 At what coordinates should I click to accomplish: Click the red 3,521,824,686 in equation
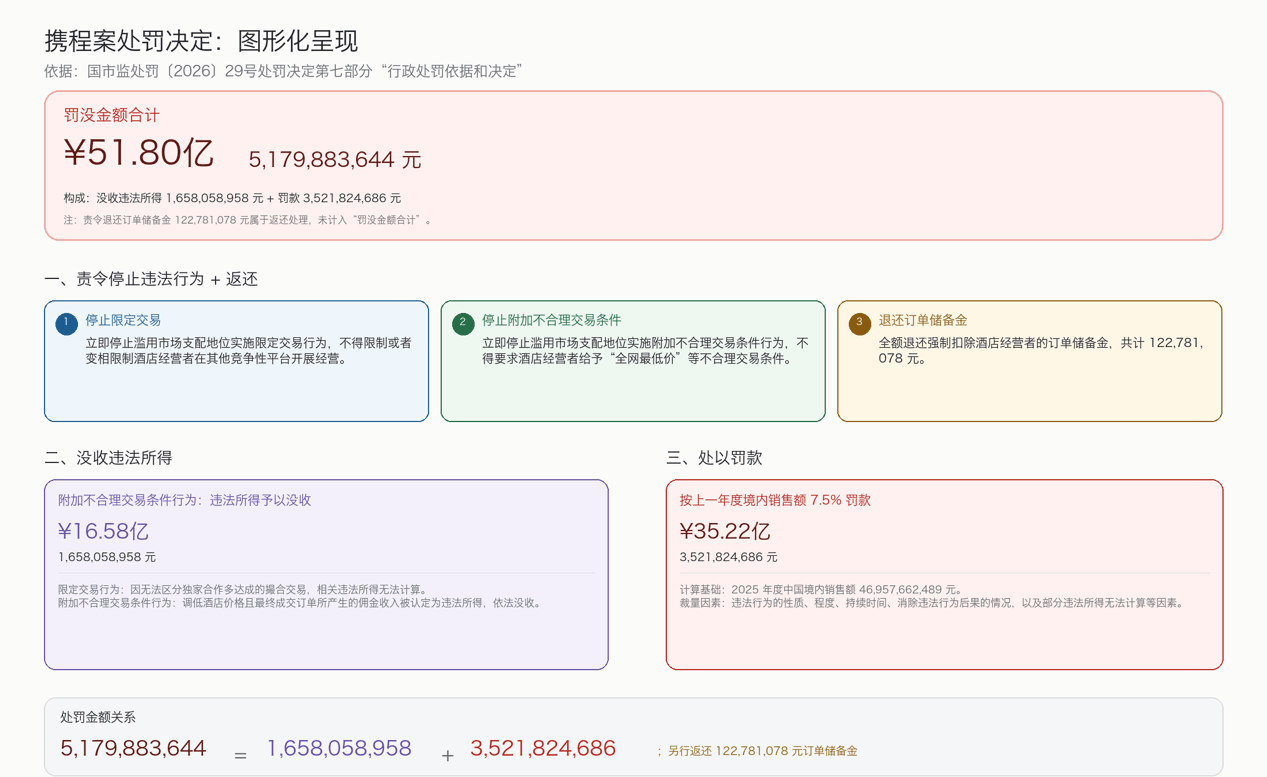[x=543, y=748]
